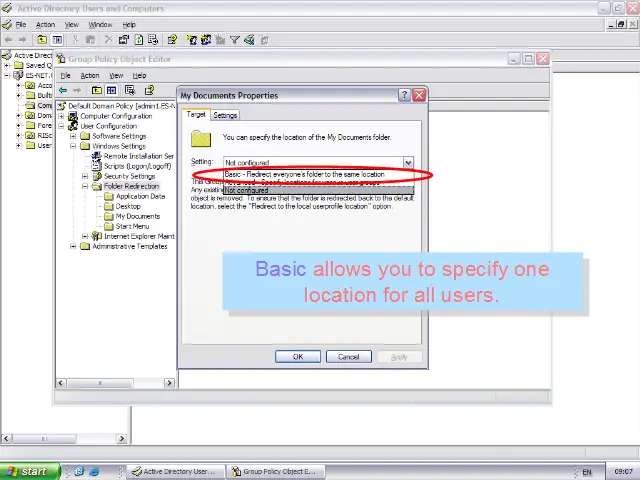The image size is (640, 480).
Task: Select Application Data folder in tree
Action: pyautogui.click(x=140, y=196)
